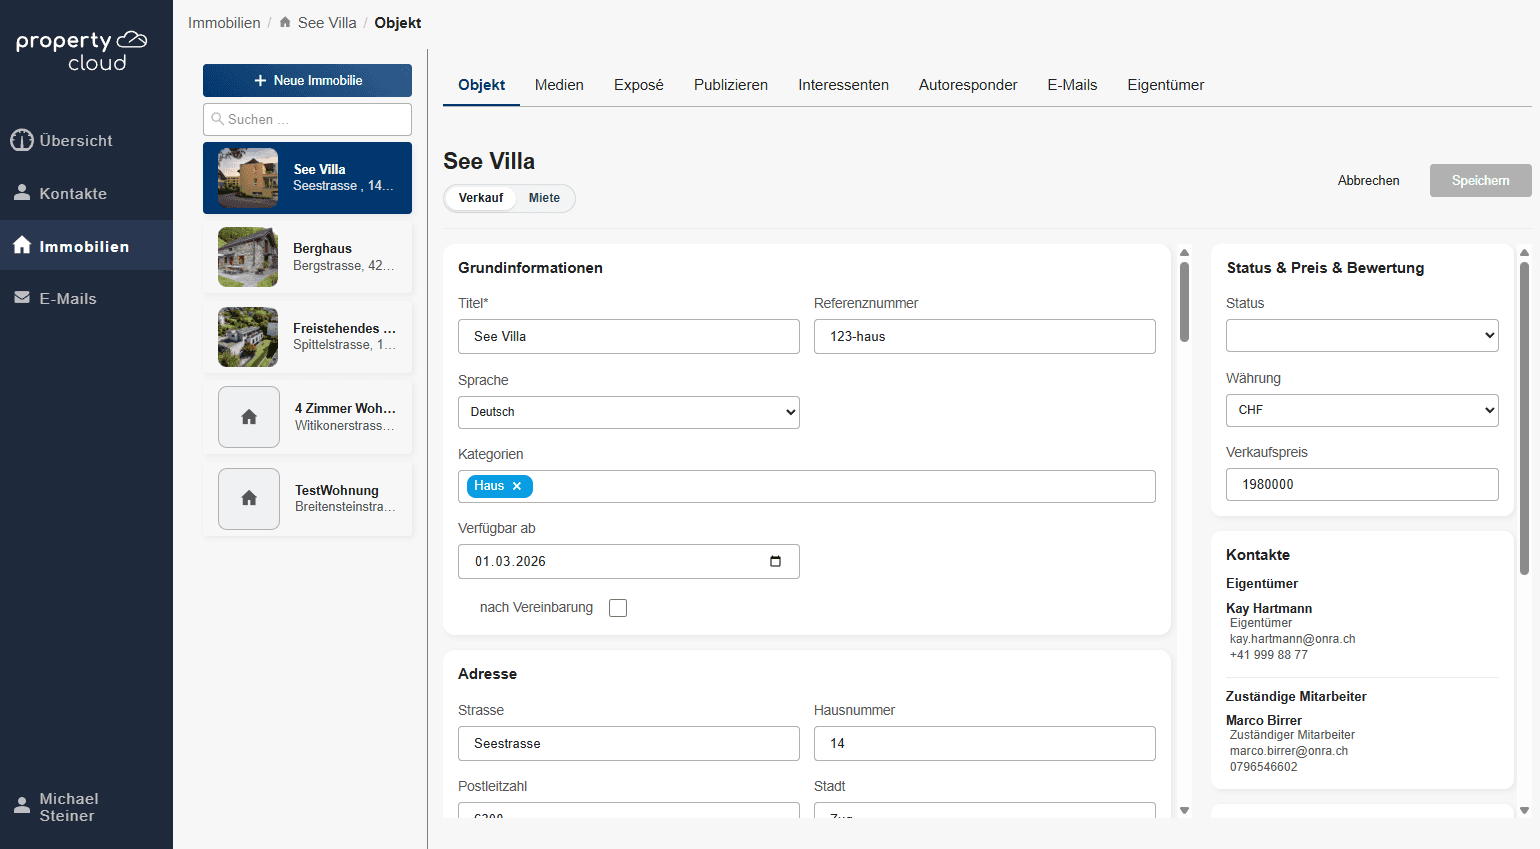This screenshot has height=849, width=1540.
Task: Click the E-Mails envelope icon in sidebar
Action: (x=22, y=298)
